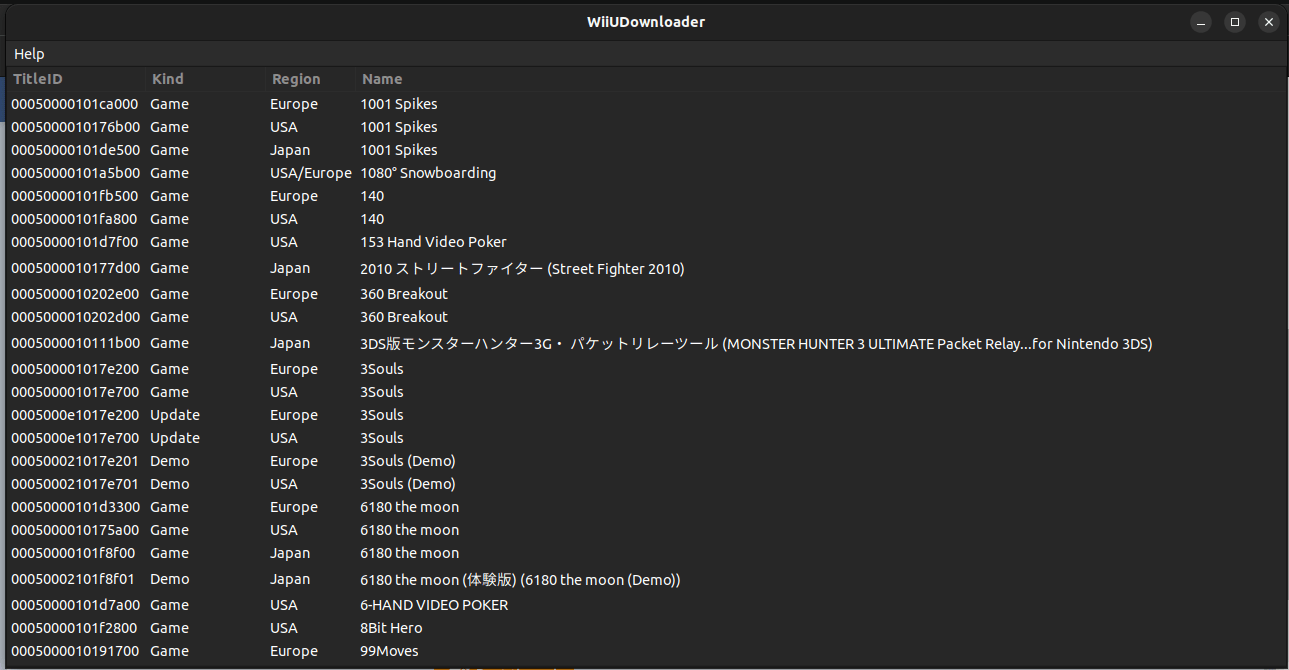Click the Name column header

pyautogui.click(x=382, y=79)
